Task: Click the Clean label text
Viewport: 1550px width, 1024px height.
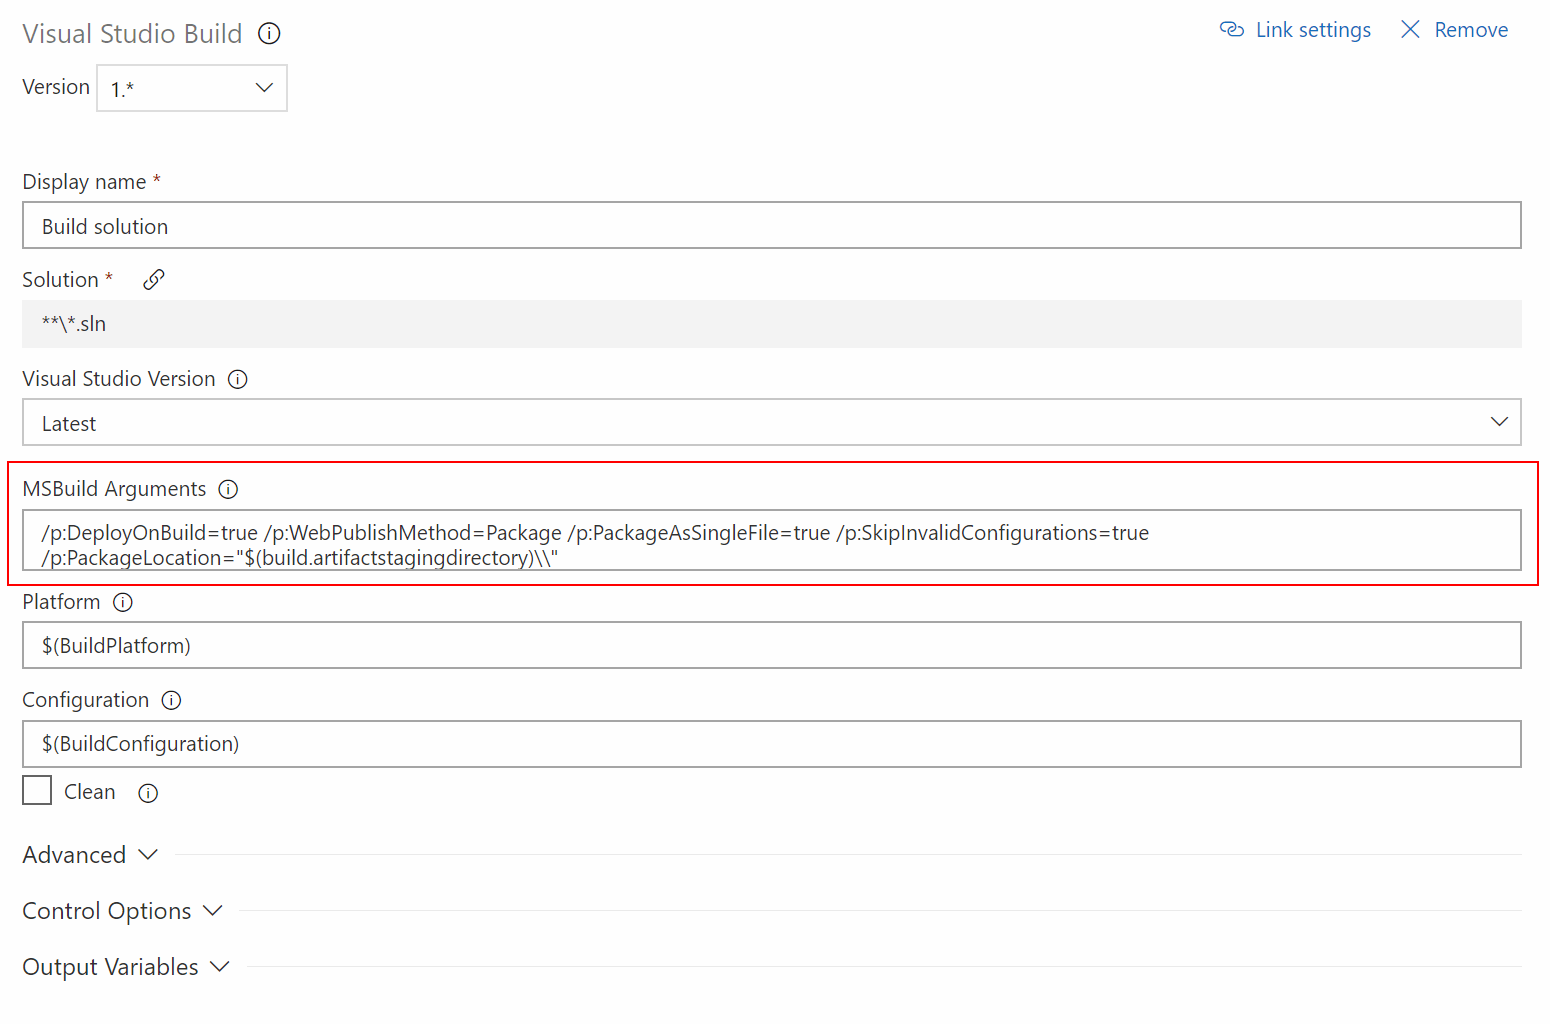Action: click(x=90, y=792)
